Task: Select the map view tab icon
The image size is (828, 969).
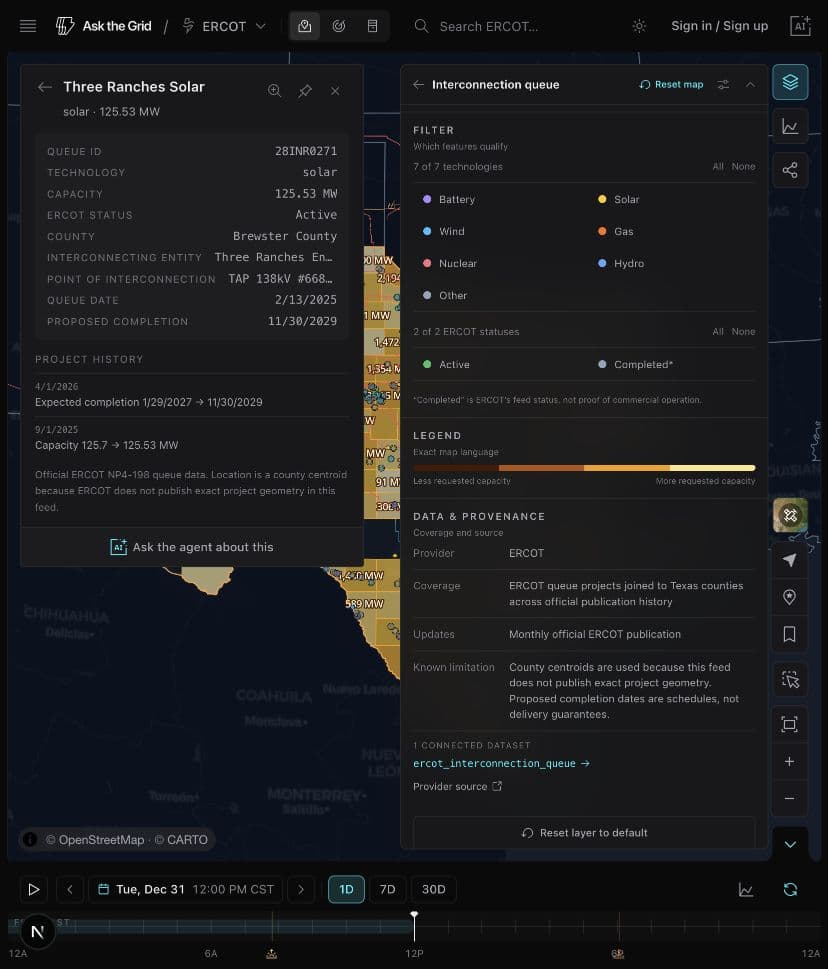Action: (x=305, y=26)
